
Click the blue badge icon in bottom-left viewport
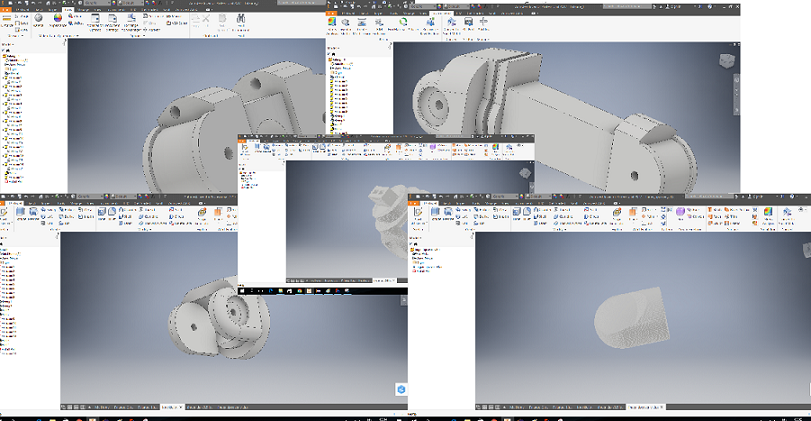[401, 389]
